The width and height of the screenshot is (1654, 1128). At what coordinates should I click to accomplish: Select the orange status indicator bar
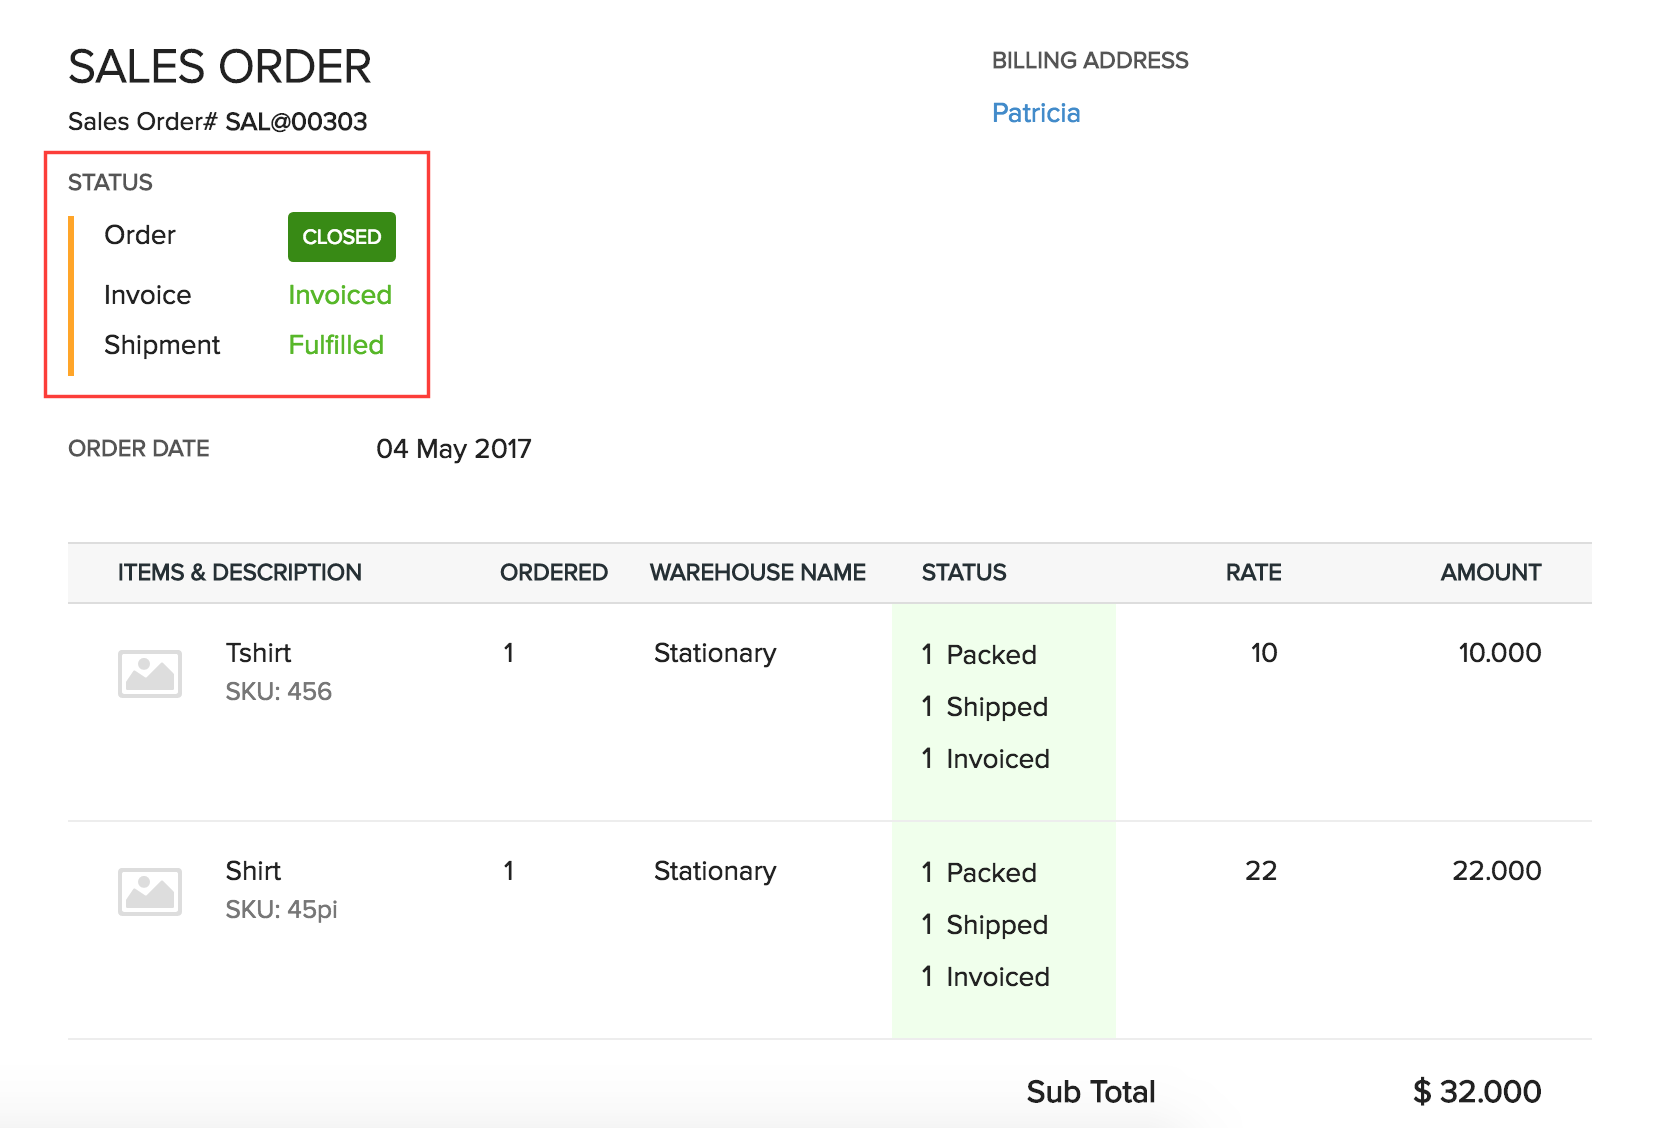pyautogui.click(x=71, y=290)
